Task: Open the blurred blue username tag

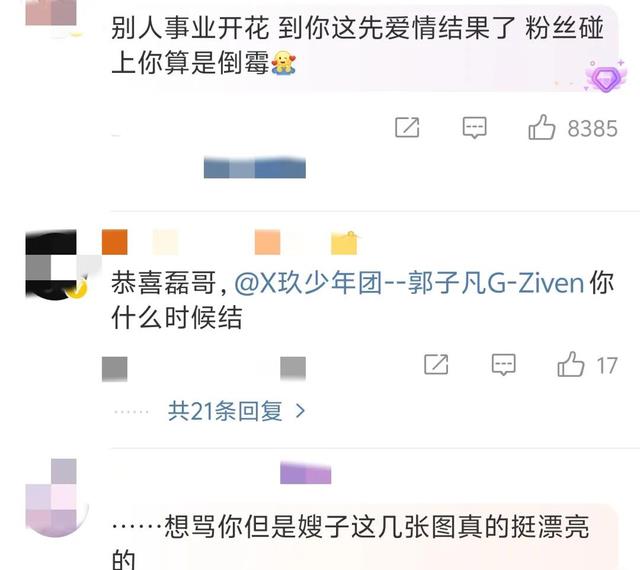Action: tap(255, 167)
